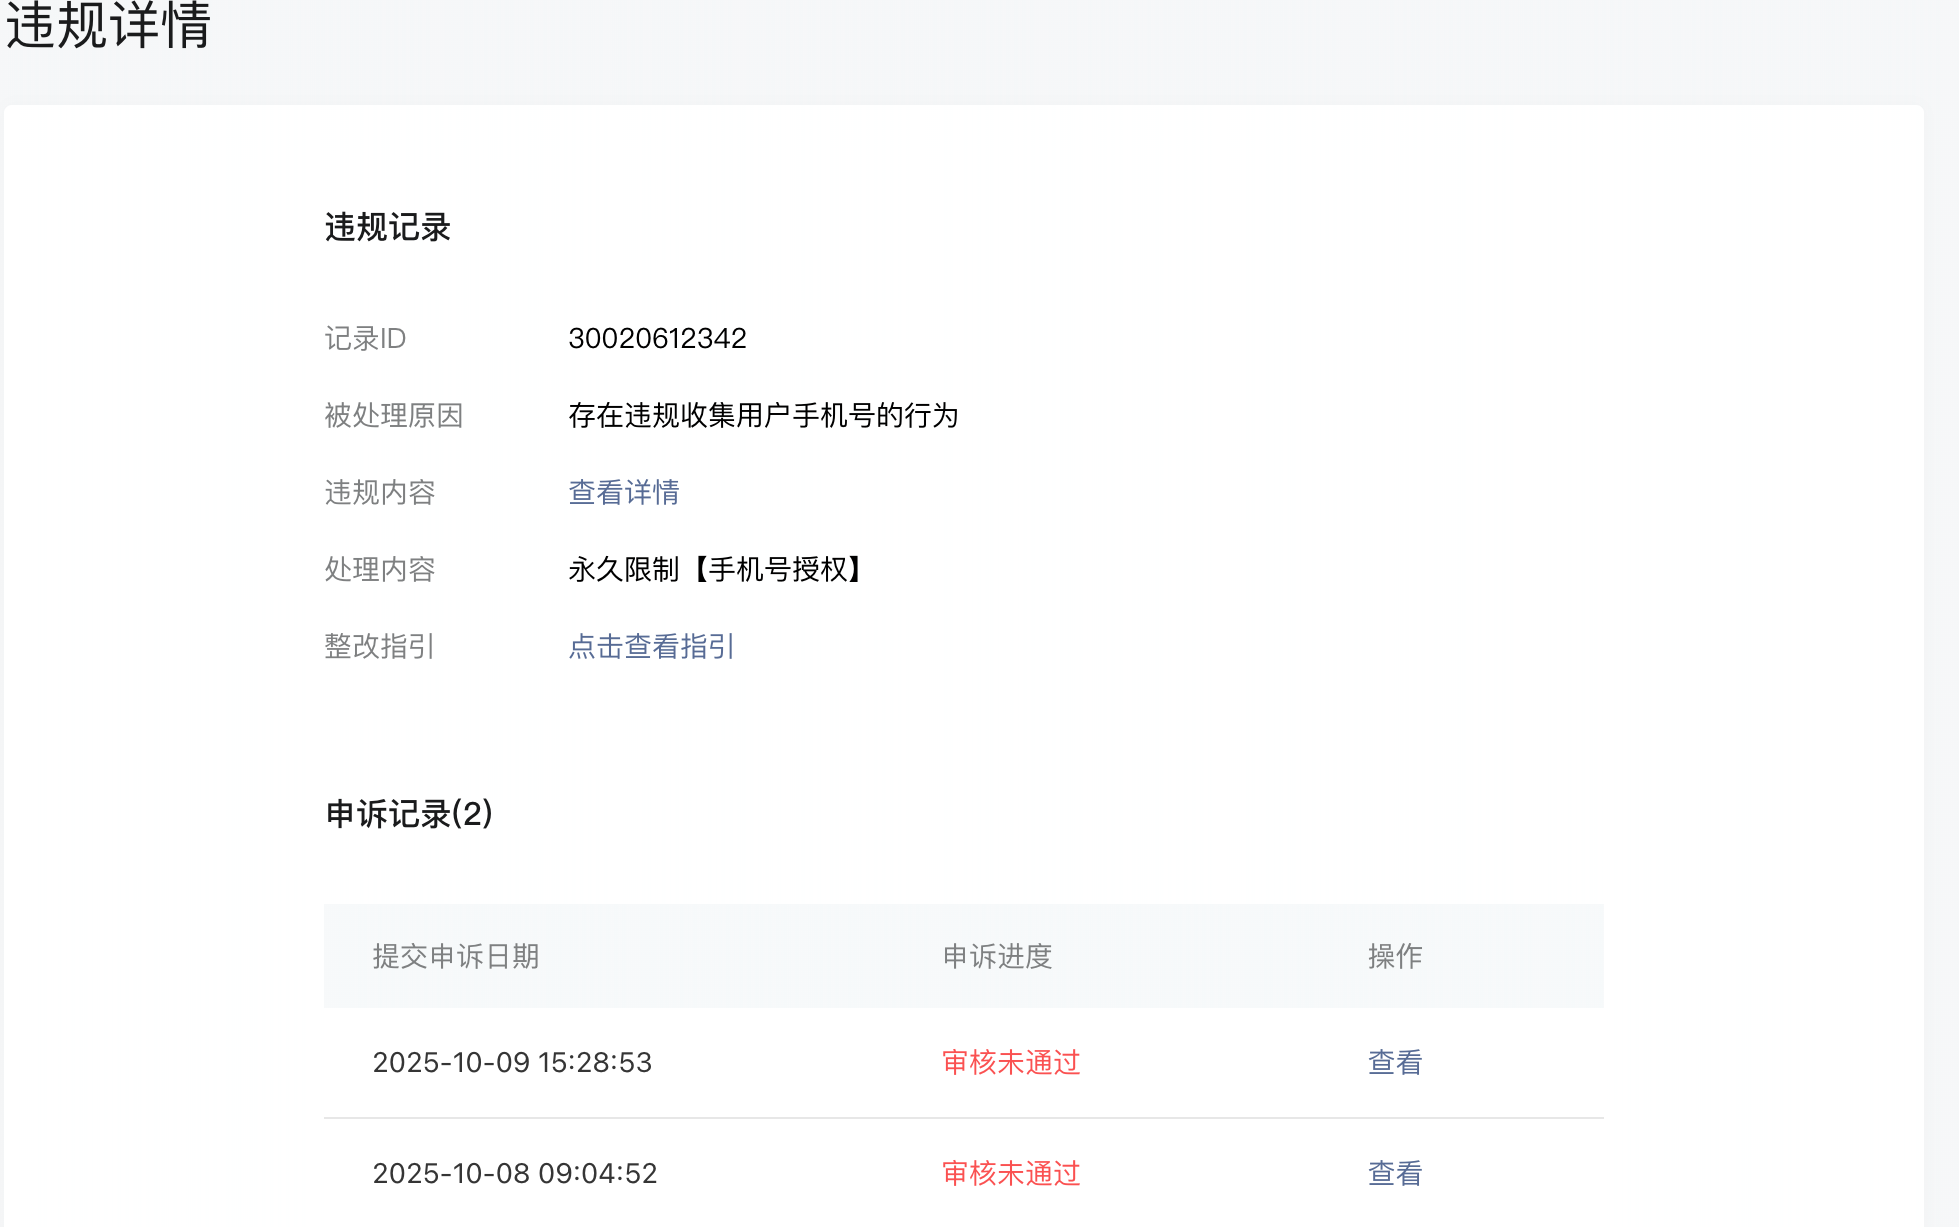This screenshot has width=1960, height=1228.
Task: Select the 2025-10-08 09:04:52 date cell
Action: pos(514,1173)
